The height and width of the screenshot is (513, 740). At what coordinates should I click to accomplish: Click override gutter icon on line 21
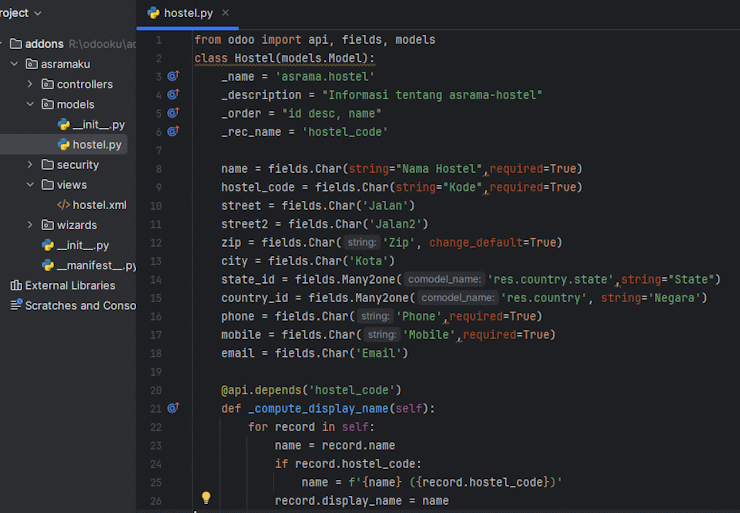point(173,408)
